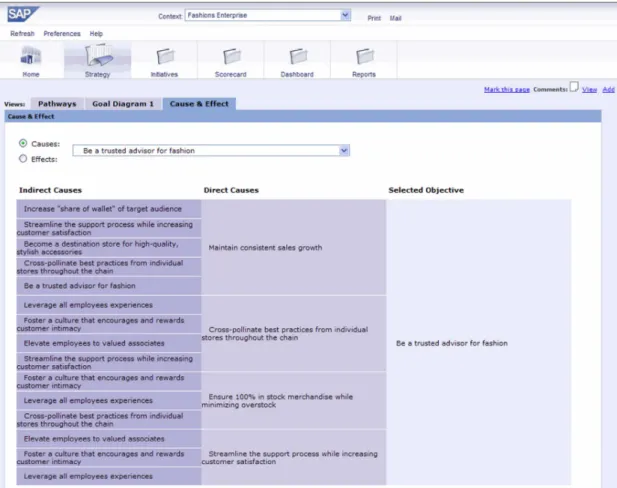
Task: Click first 'Elevate employees to valued associates' row
Action: [109, 343]
